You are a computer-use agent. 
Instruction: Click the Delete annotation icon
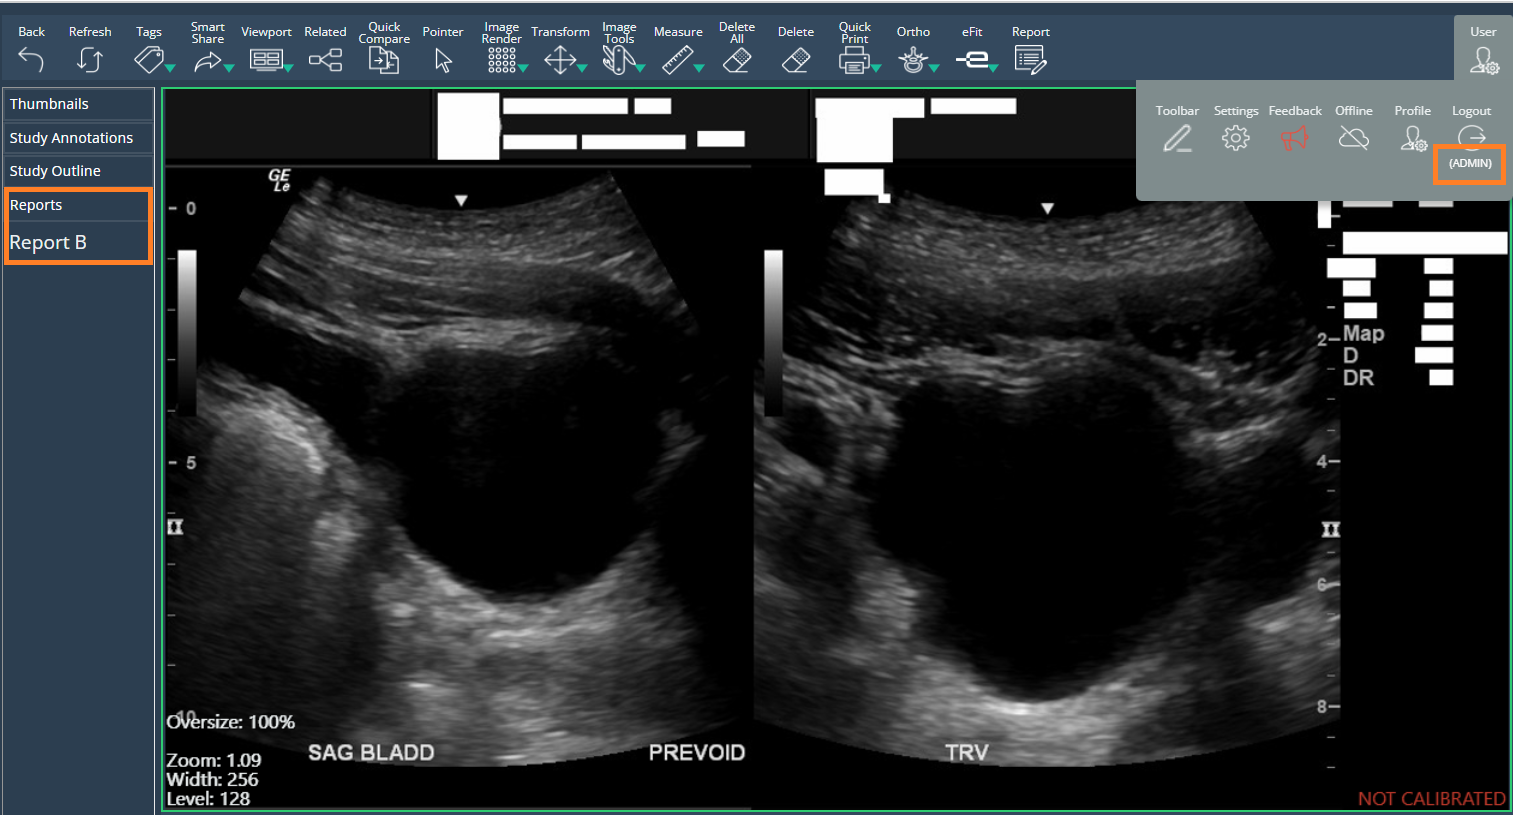pos(796,61)
